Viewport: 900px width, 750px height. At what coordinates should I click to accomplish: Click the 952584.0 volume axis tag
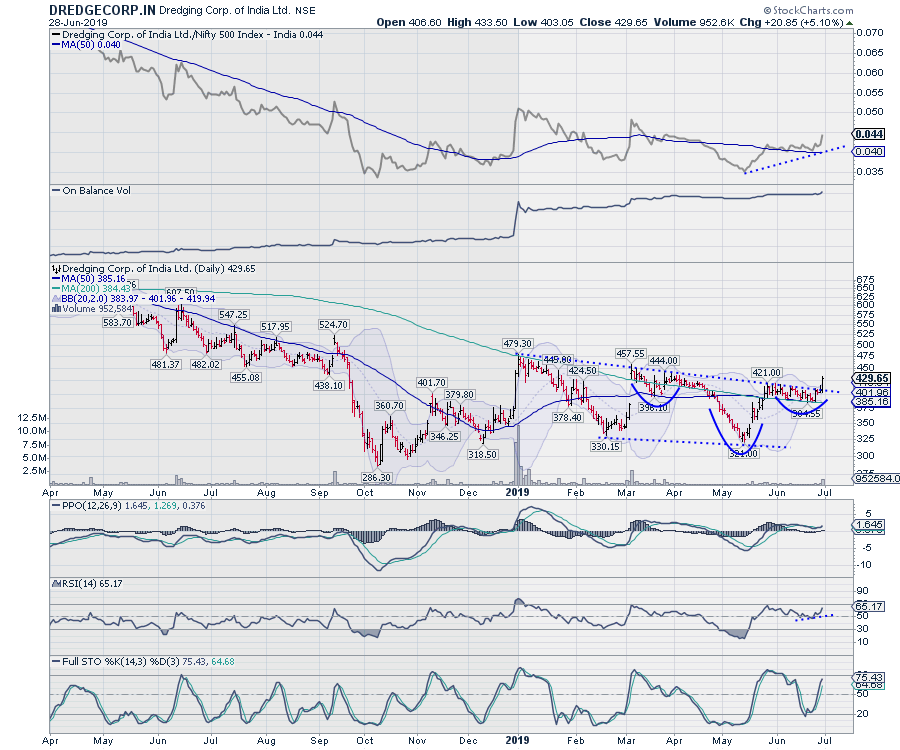coord(876,478)
